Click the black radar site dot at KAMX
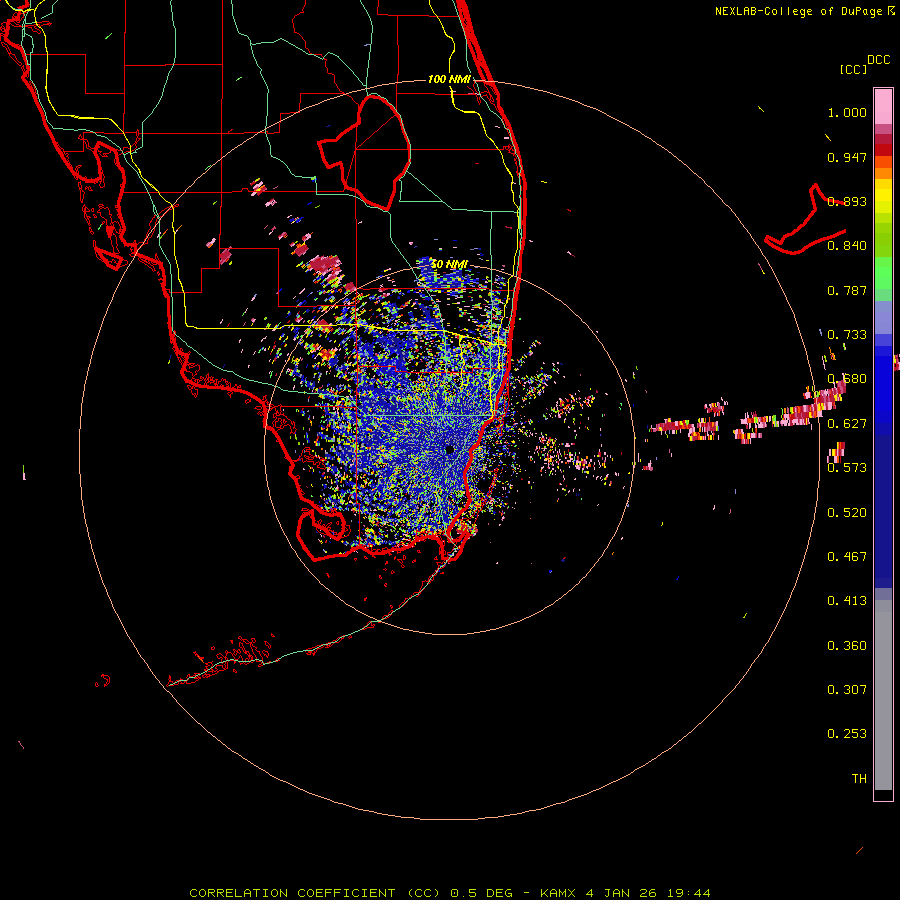This screenshot has width=900, height=900. click(x=449, y=450)
